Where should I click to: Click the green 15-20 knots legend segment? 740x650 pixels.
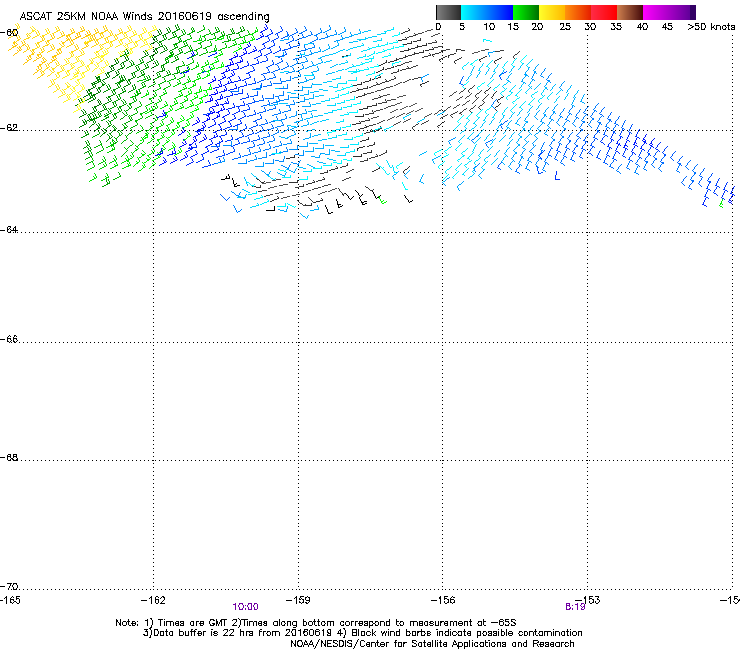526,12
